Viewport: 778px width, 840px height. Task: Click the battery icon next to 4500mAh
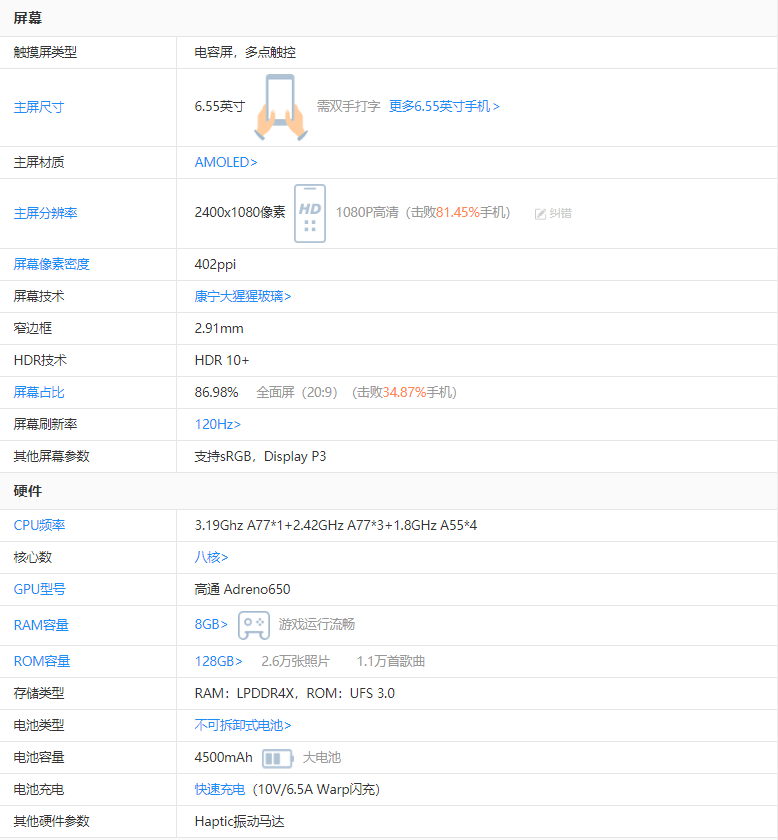pos(278,758)
